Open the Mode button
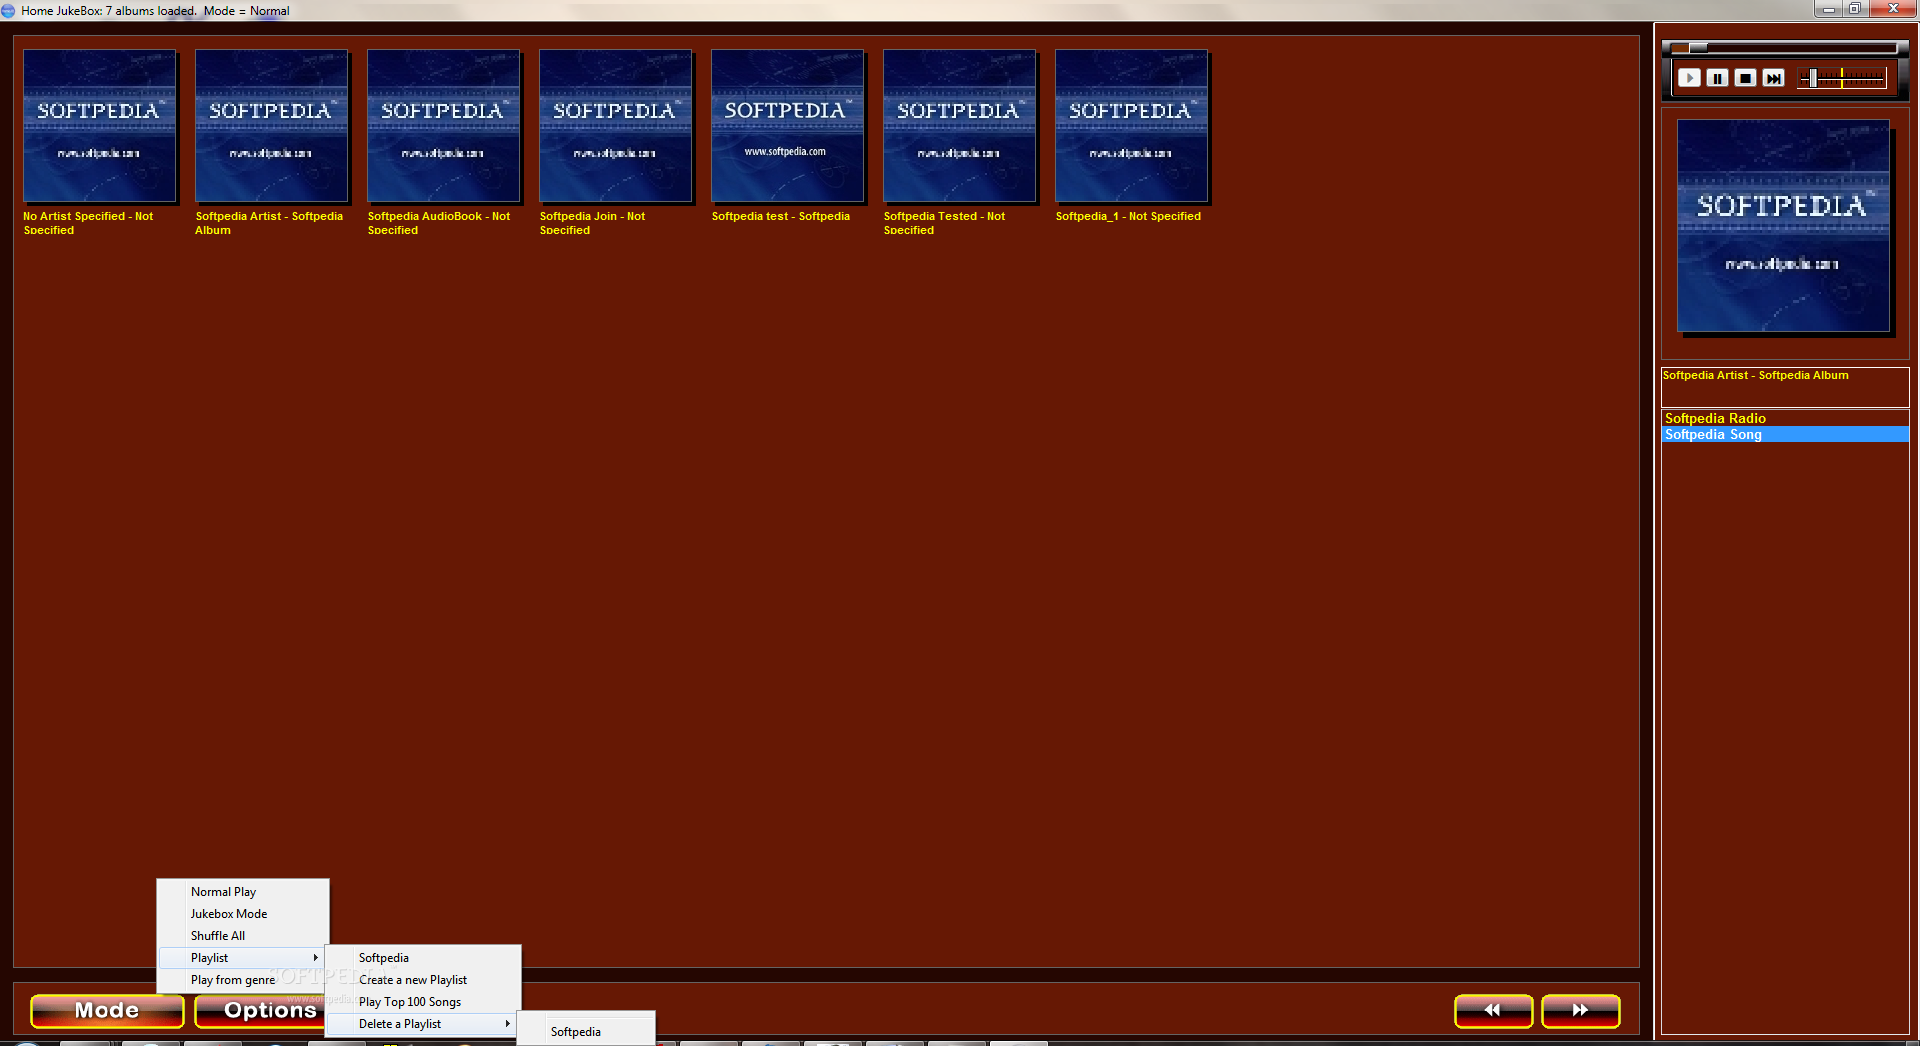The height and width of the screenshot is (1046, 1920). coord(107,1011)
